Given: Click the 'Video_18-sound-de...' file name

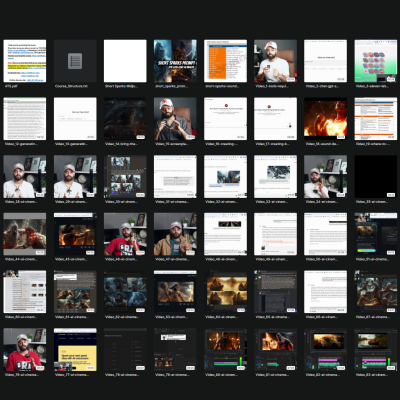Looking at the screenshot, I should pyautogui.click(x=321, y=144).
